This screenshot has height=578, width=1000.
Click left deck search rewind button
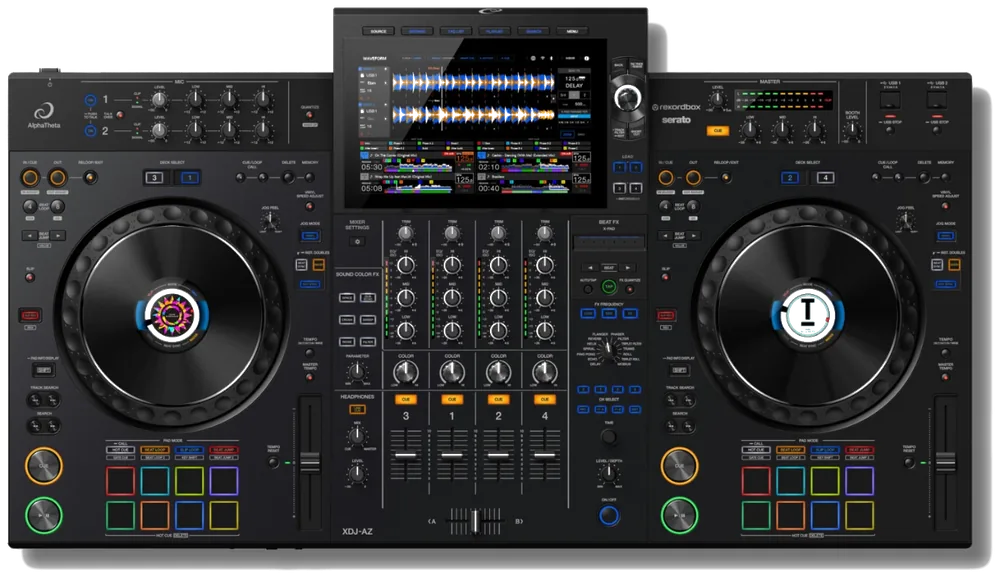35,426
